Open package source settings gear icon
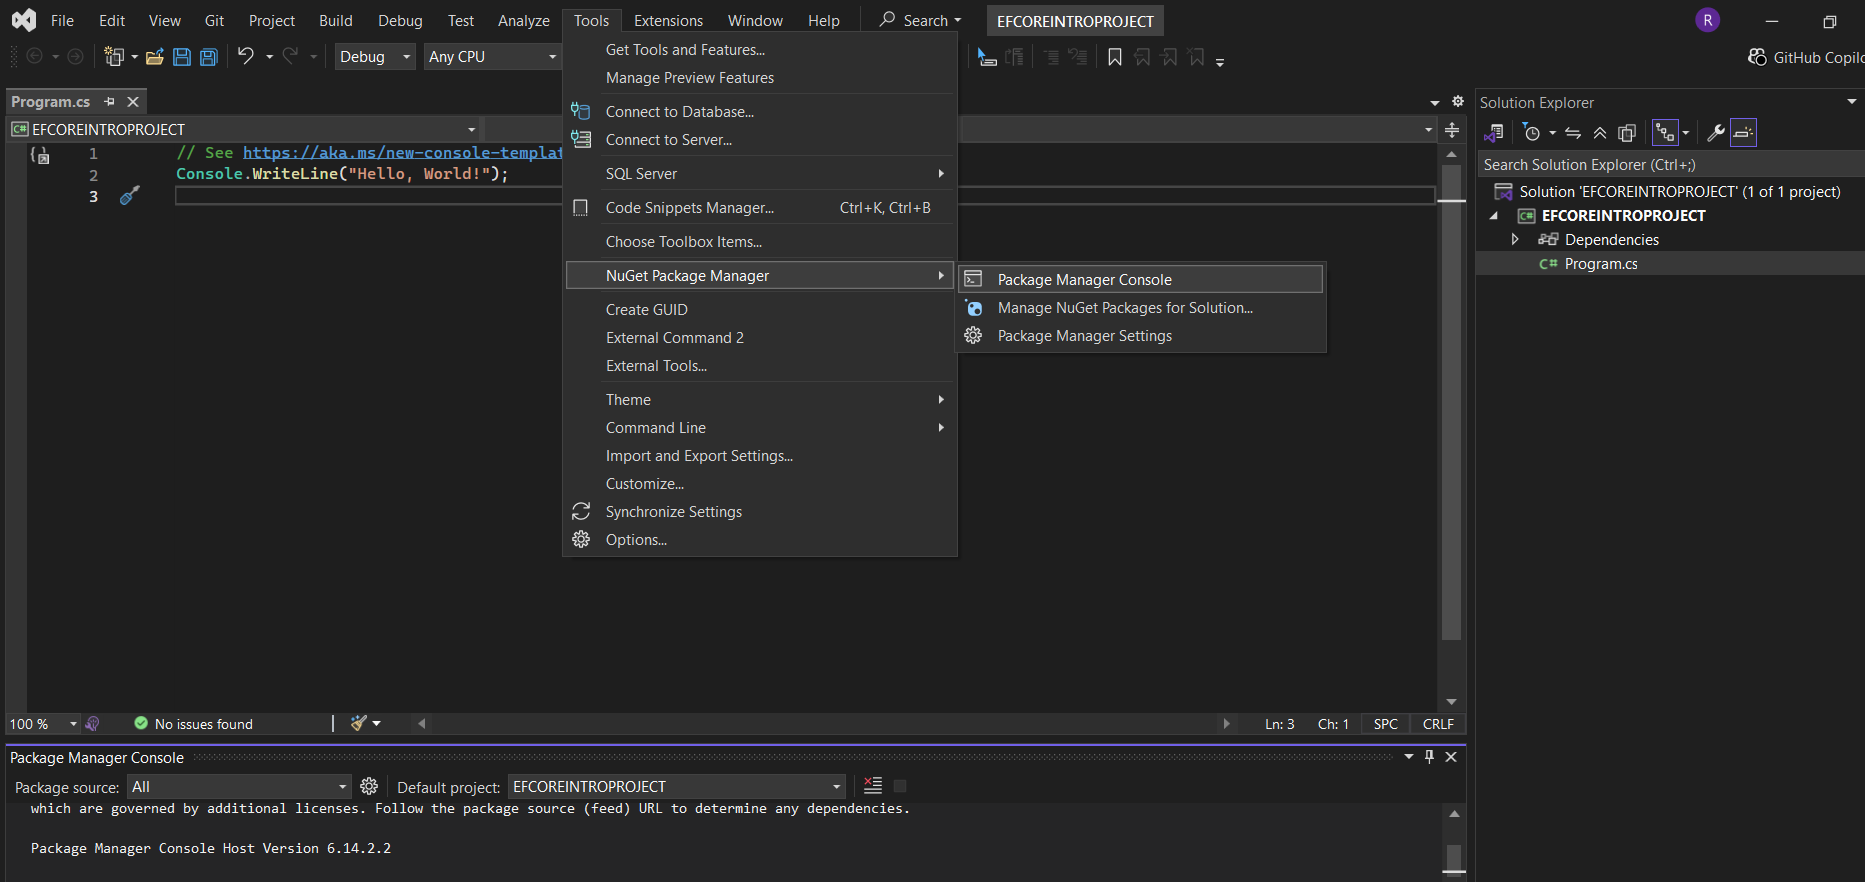1865x882 pixels. click(369, 786)
